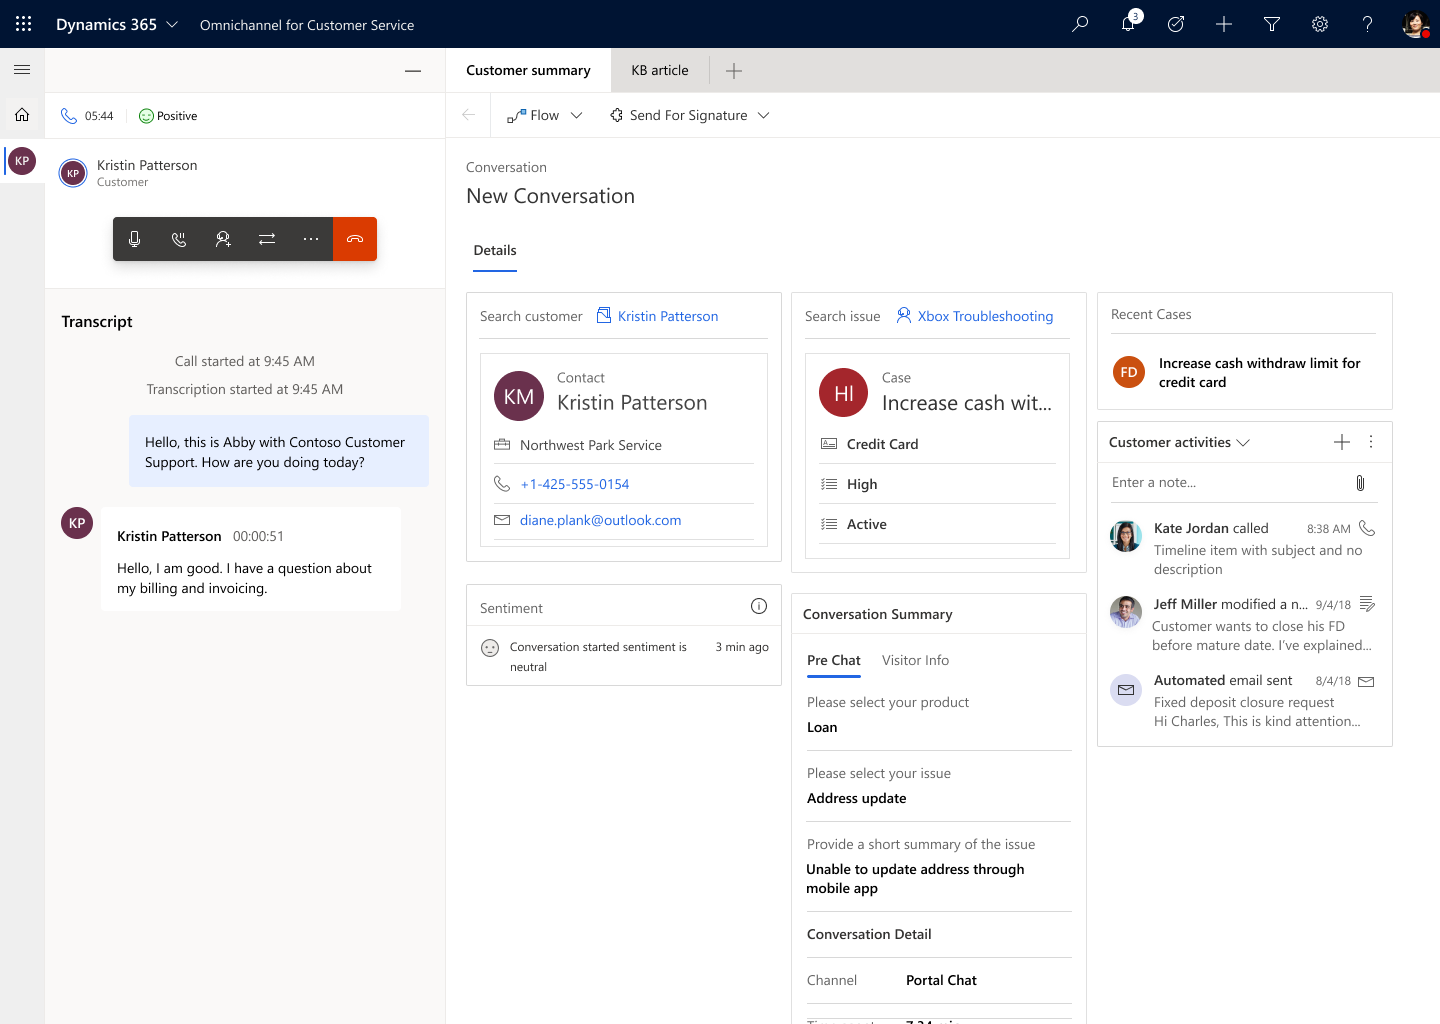Viewport: 1440px width, 1024px height.
Task: Click the Omnichannel for Customer Service title
Action: [x=307, y=25]
